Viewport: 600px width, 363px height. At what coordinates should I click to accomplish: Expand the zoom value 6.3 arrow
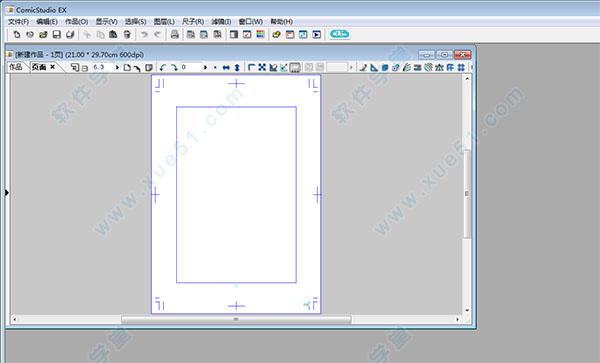tap(117, 68)
